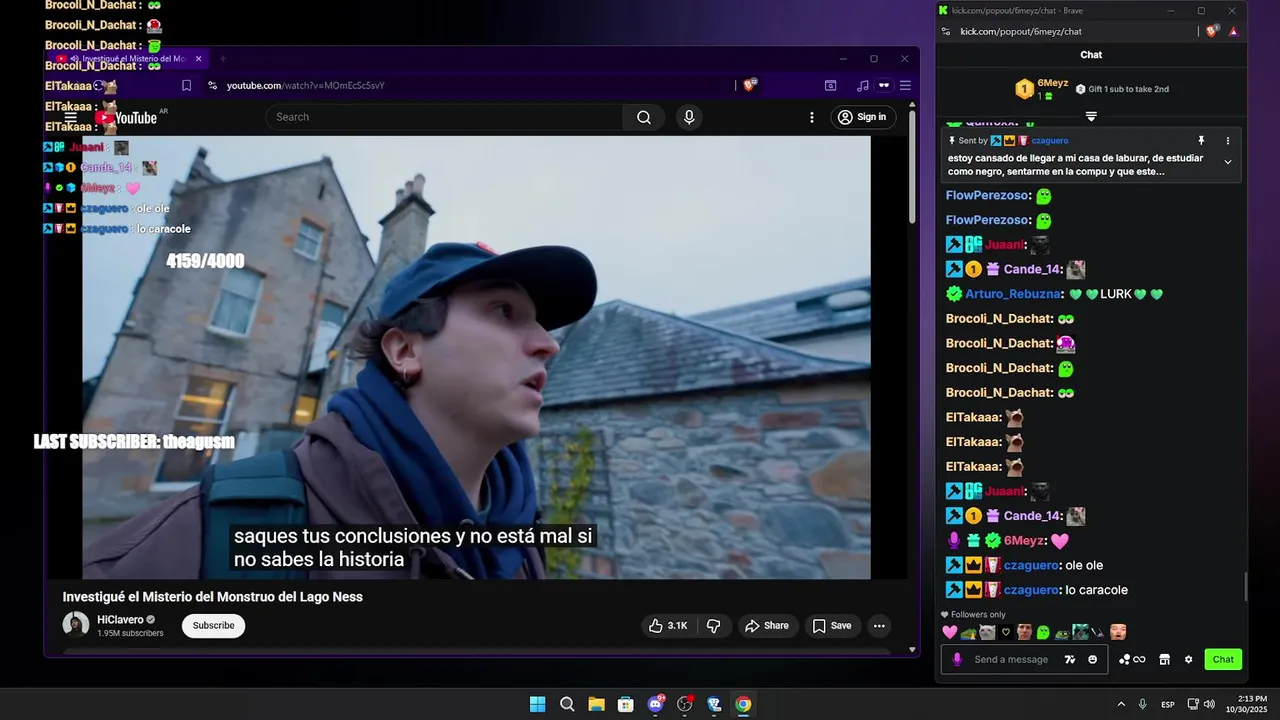Open Discord from the taskbar

(x=655, y=704)
